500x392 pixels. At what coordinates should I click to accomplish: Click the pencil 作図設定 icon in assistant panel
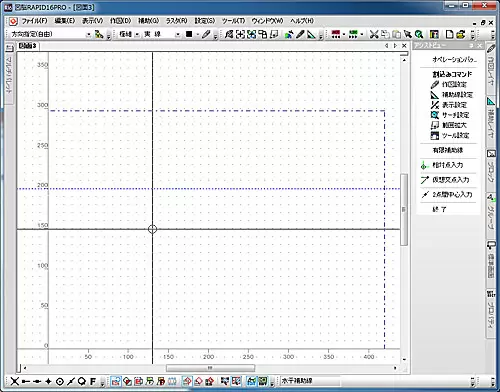click(x=434, y=84)
